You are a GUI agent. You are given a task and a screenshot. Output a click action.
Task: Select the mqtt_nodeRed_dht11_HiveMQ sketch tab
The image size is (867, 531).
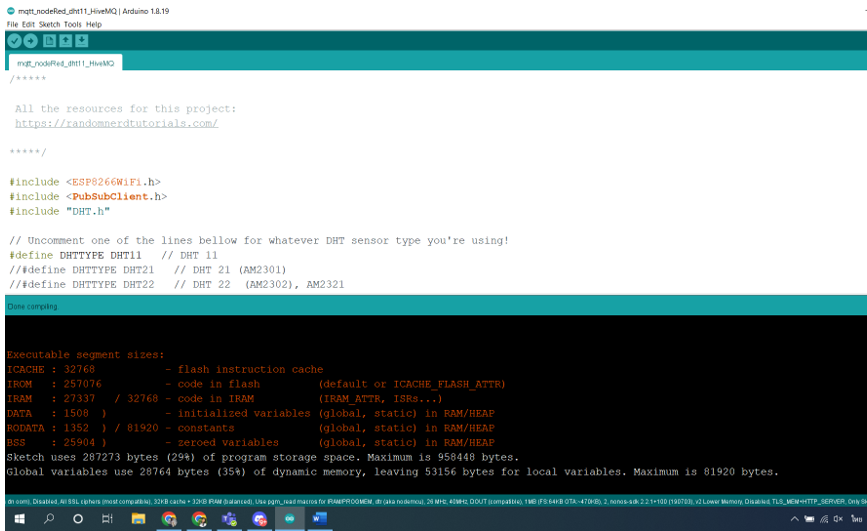point(65,63)
